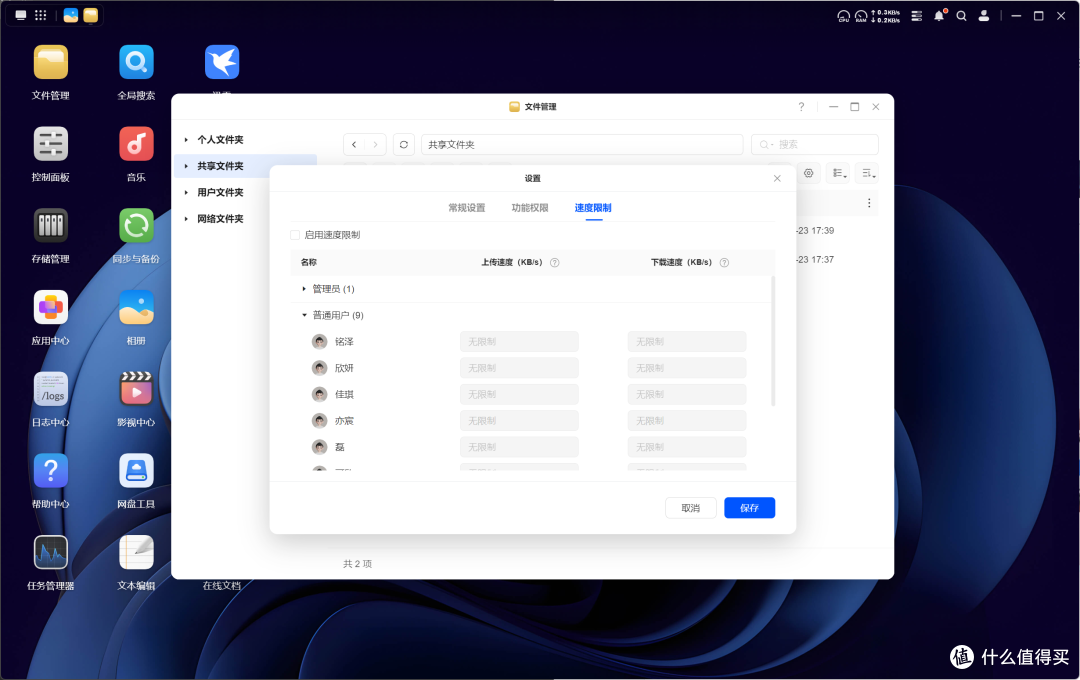Click the 保存 button
Image resolution: width=1080 pixels, height=680 pixels.
749,508
